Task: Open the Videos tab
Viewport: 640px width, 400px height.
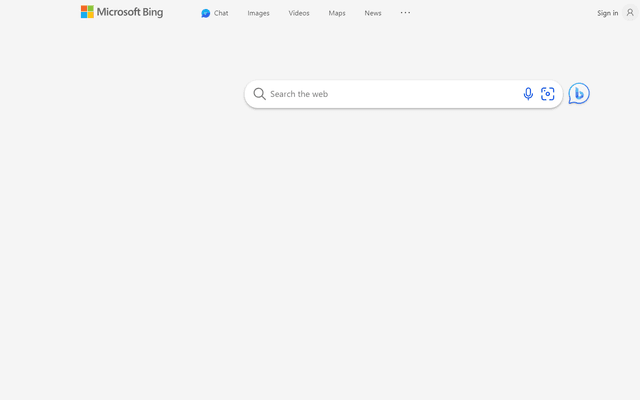Action: click(299, 13)
